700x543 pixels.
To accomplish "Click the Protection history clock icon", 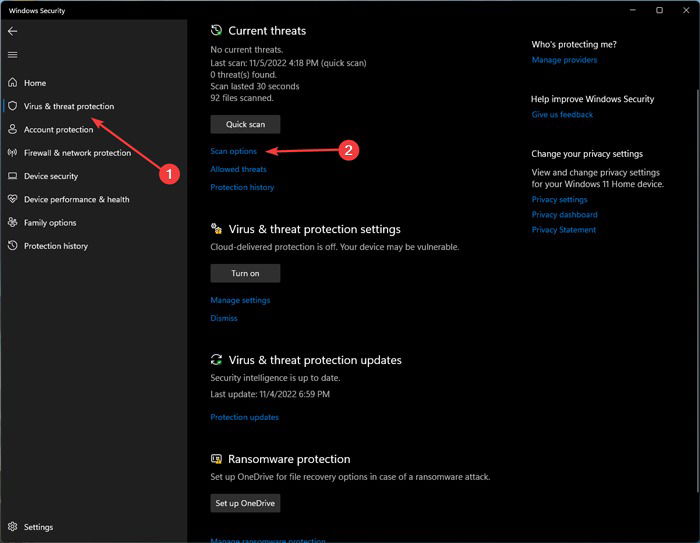I will 12,245.
